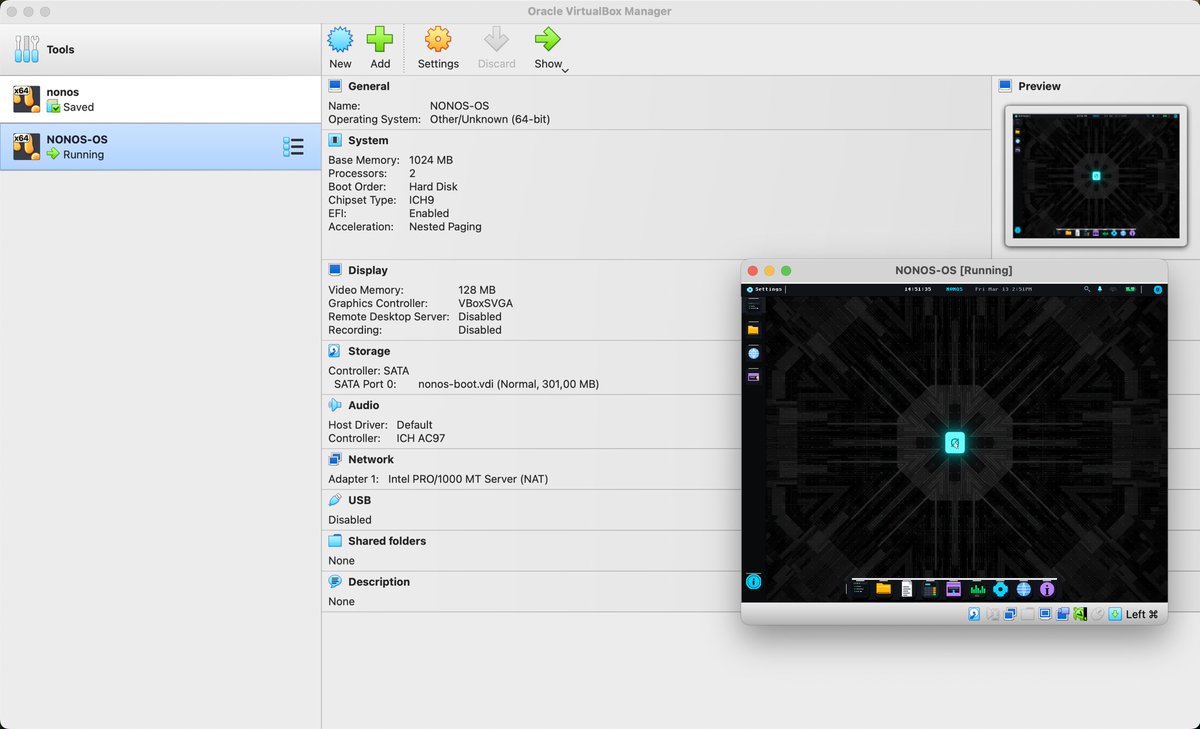This screenshot has width=1200, height=729.
Task: Click the green Show arrow icon
Action: pyautogui.click(x=547, y=40)
